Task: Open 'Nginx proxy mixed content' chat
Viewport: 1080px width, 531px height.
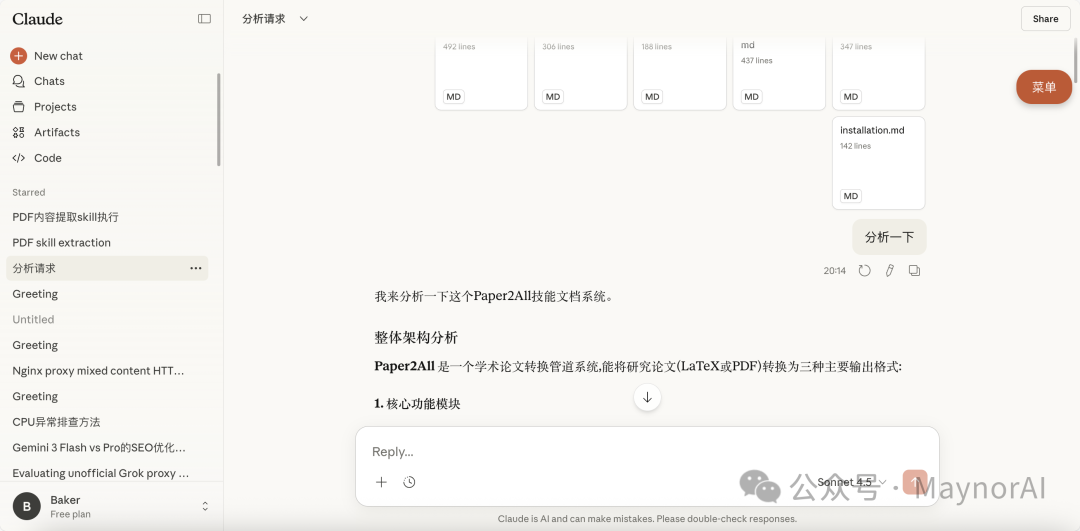Action: (x=107, y=371)
